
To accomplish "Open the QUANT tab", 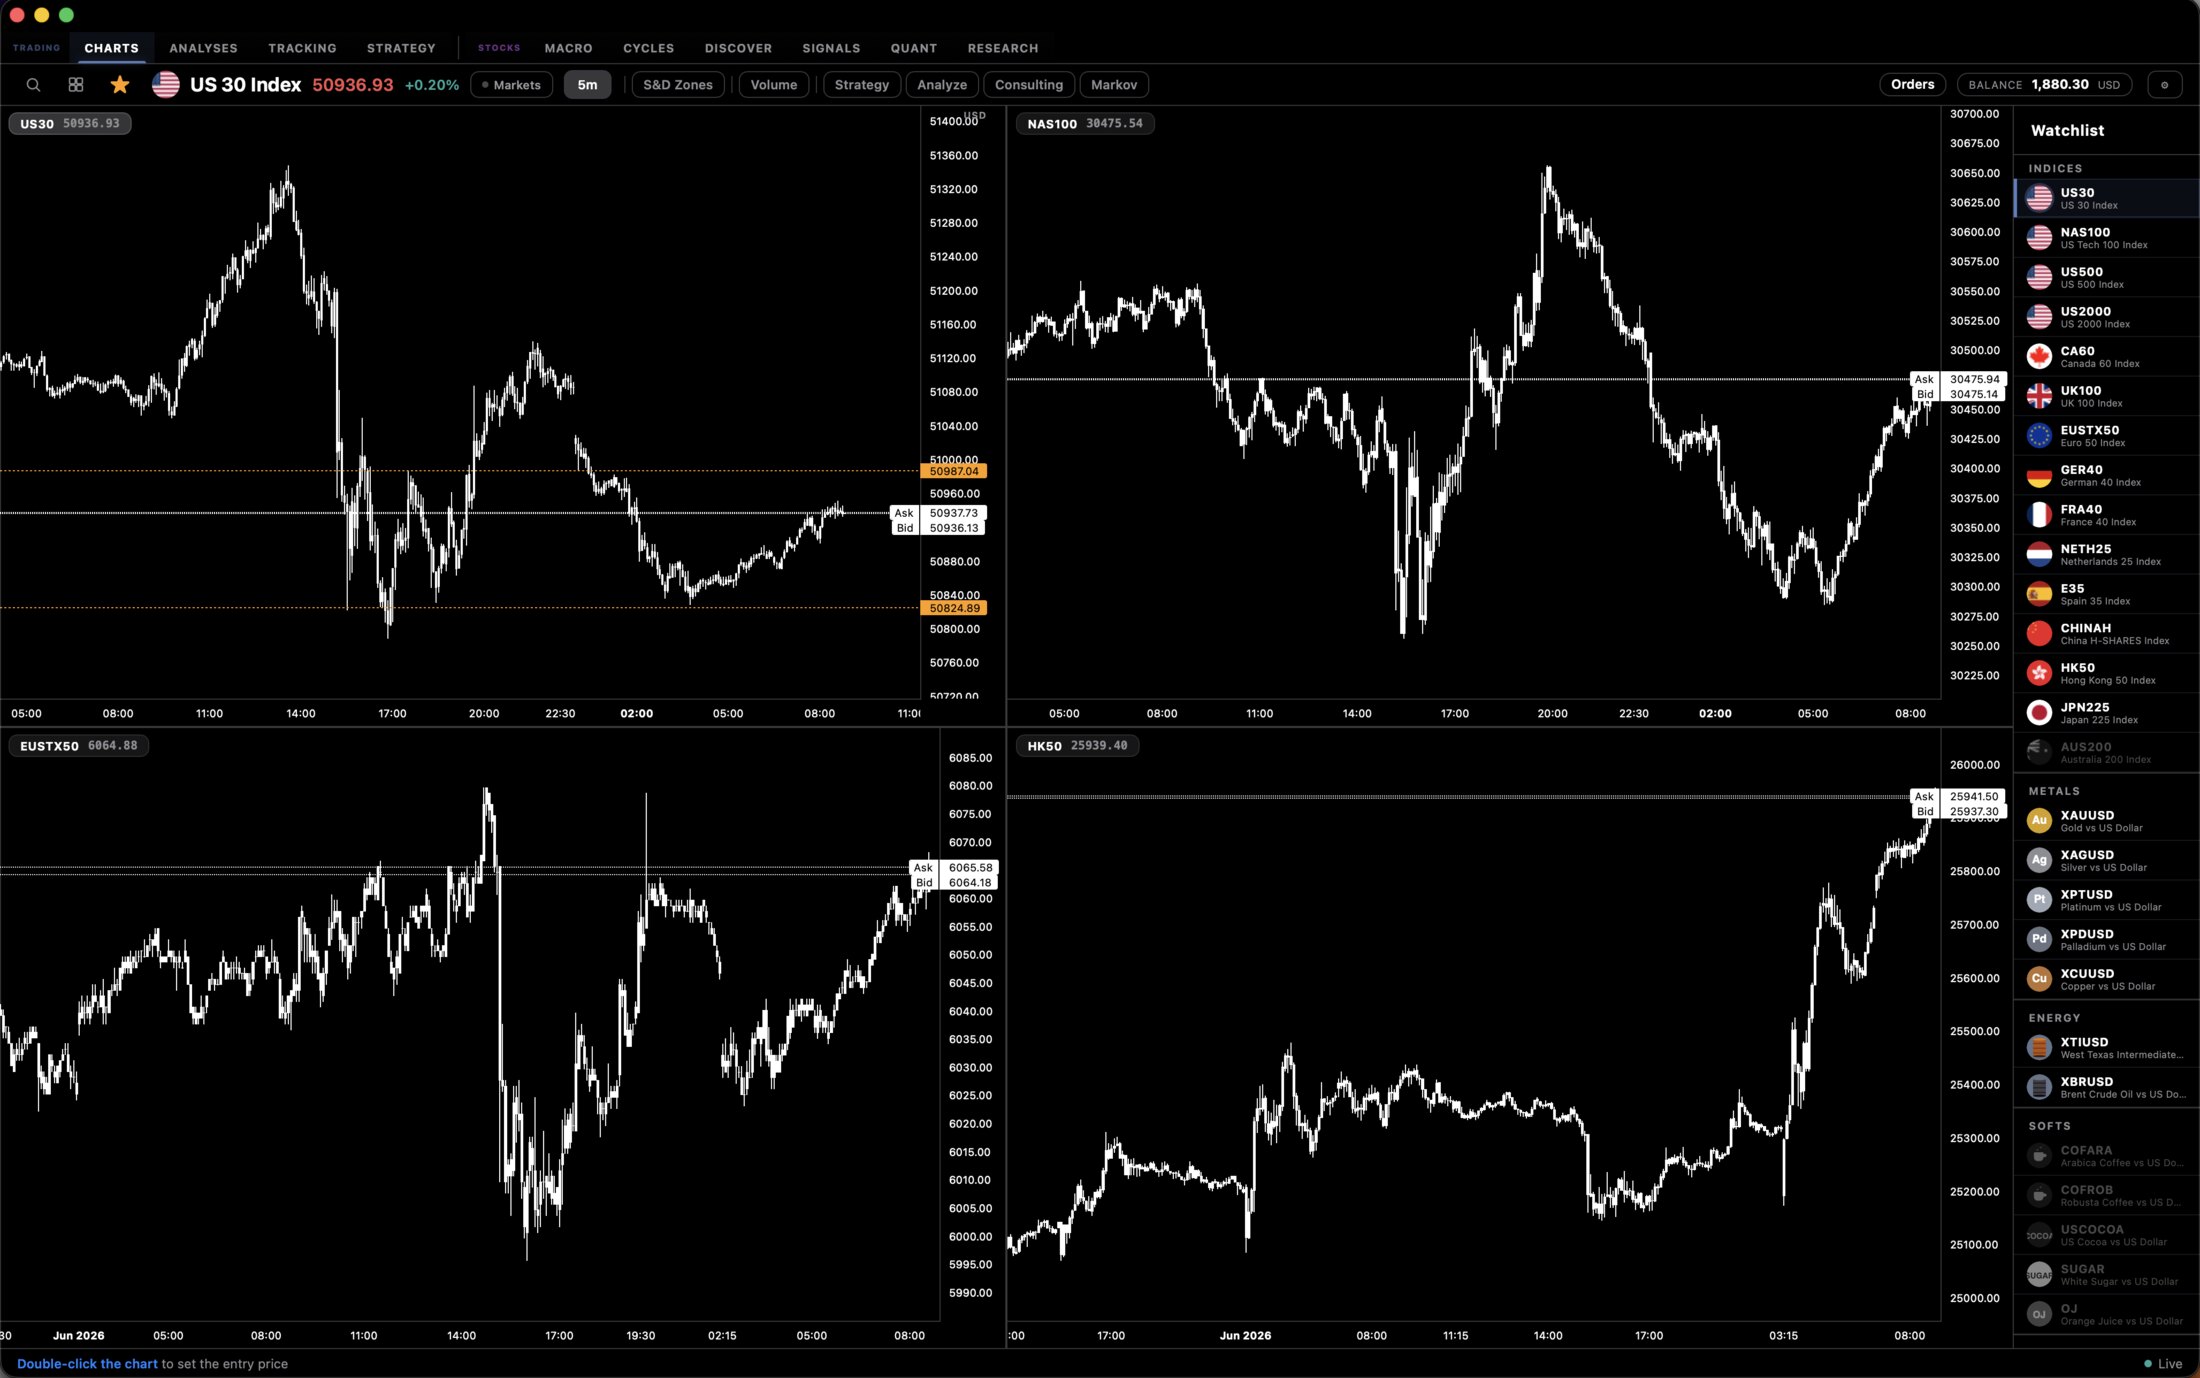I will pos(914,48).
